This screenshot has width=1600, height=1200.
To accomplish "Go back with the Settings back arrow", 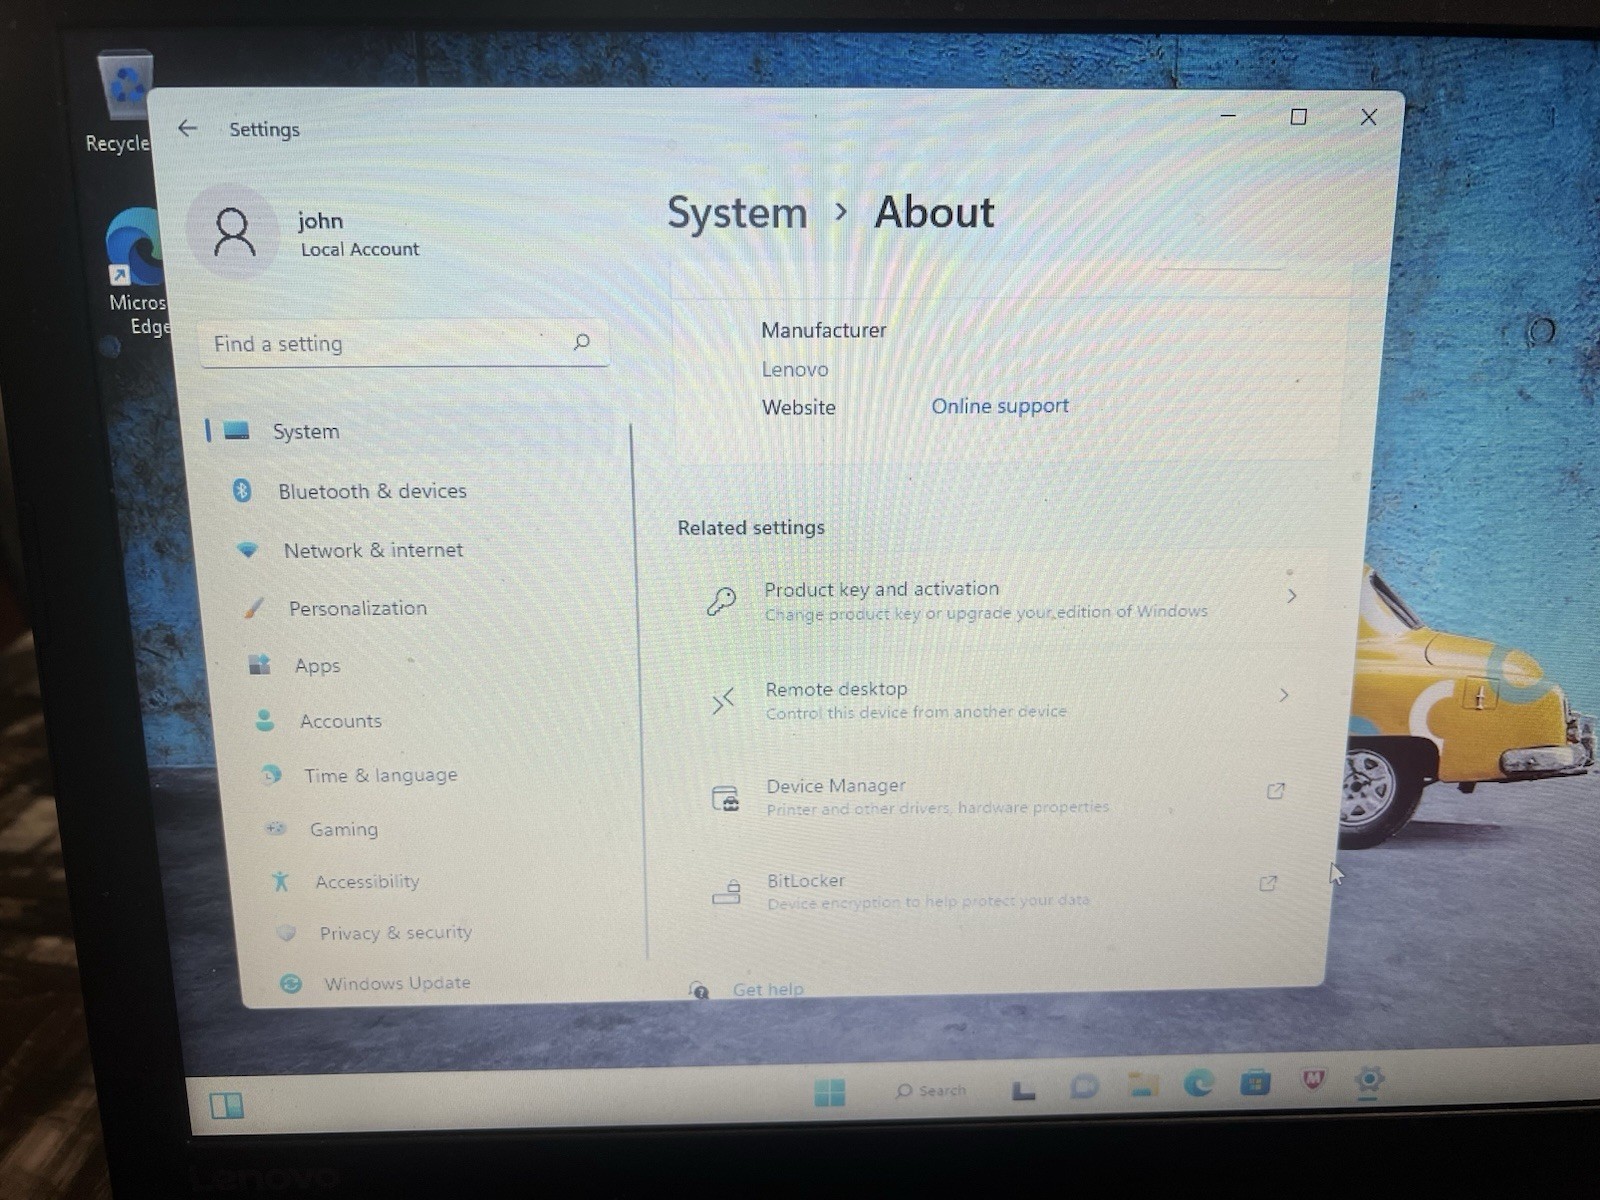I will coord(187,128).
